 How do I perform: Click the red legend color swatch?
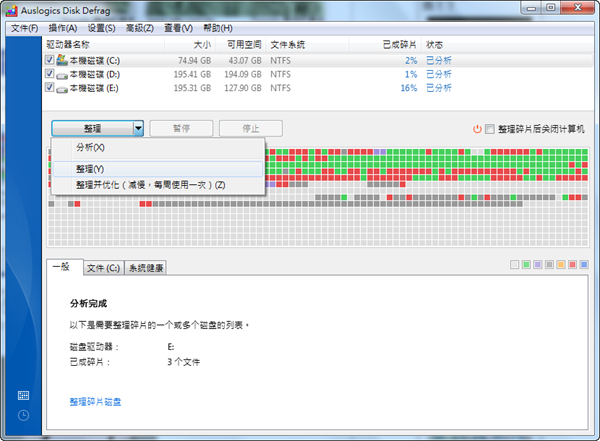tap(572, 265)
